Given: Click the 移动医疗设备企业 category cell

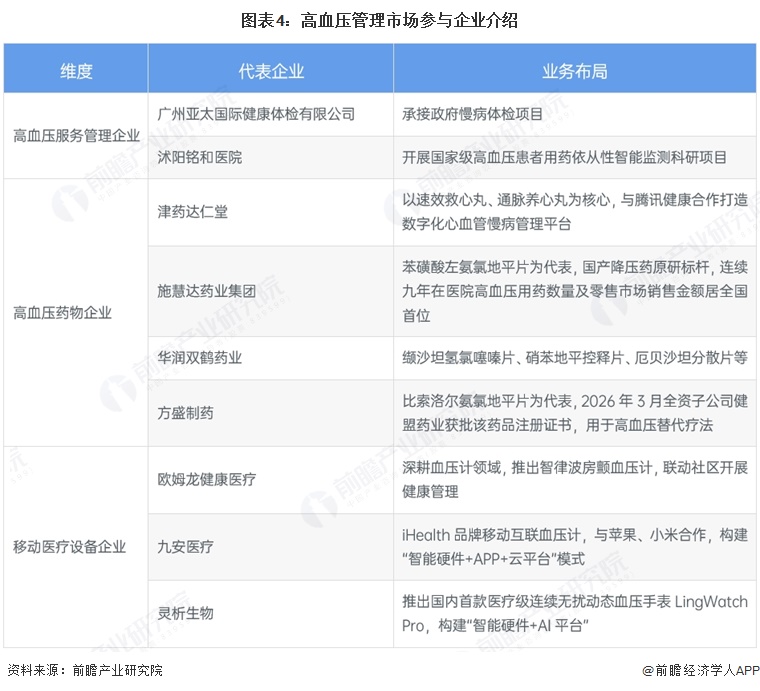Looking at the screenshot, I should [x=76, y=547].
